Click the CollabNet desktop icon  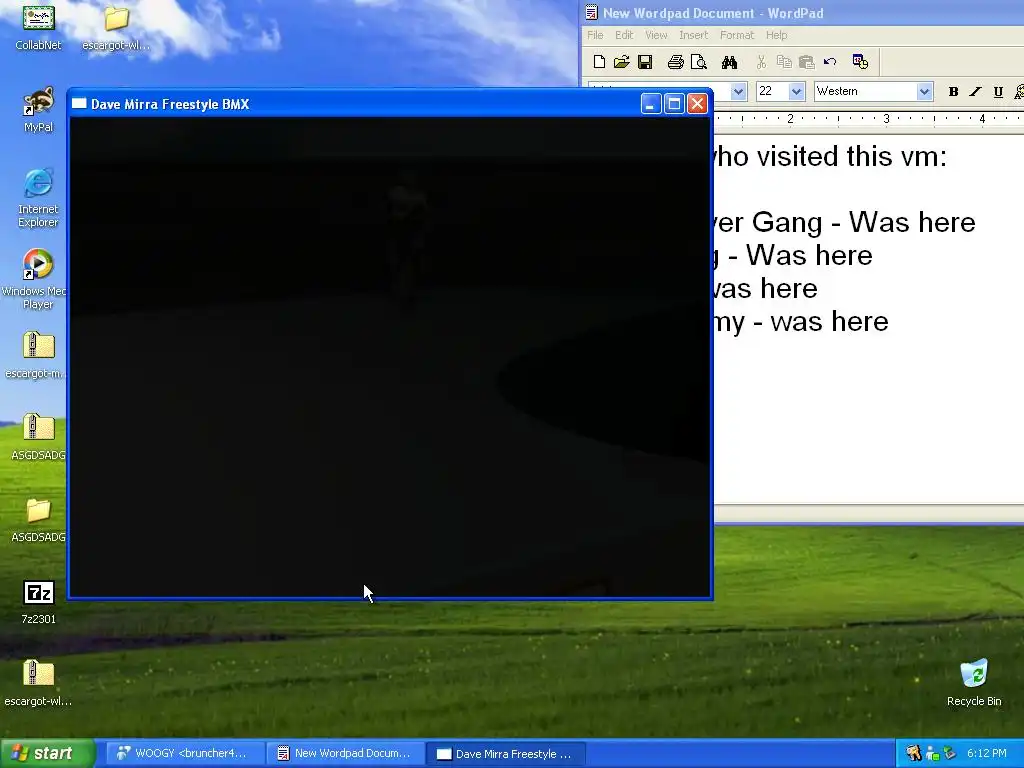[39, 27]
